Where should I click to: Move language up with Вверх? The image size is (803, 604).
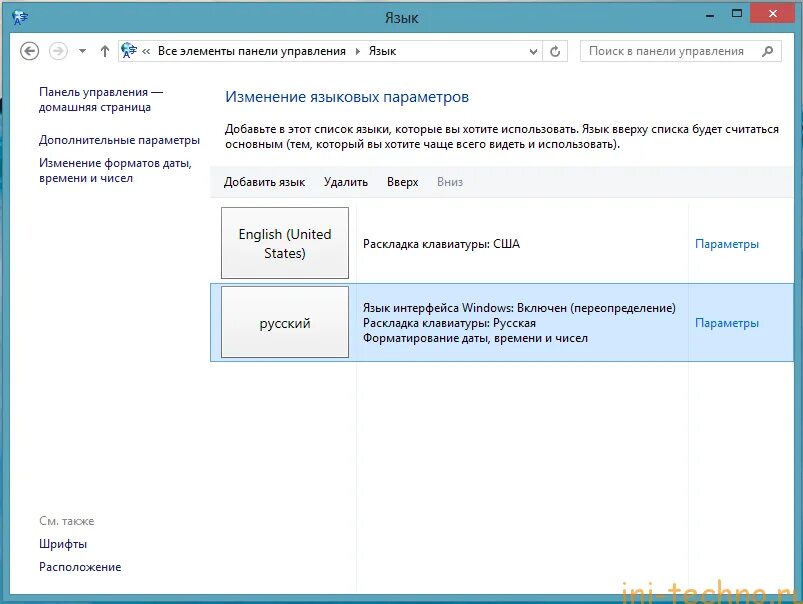click(x=403, y=182)
